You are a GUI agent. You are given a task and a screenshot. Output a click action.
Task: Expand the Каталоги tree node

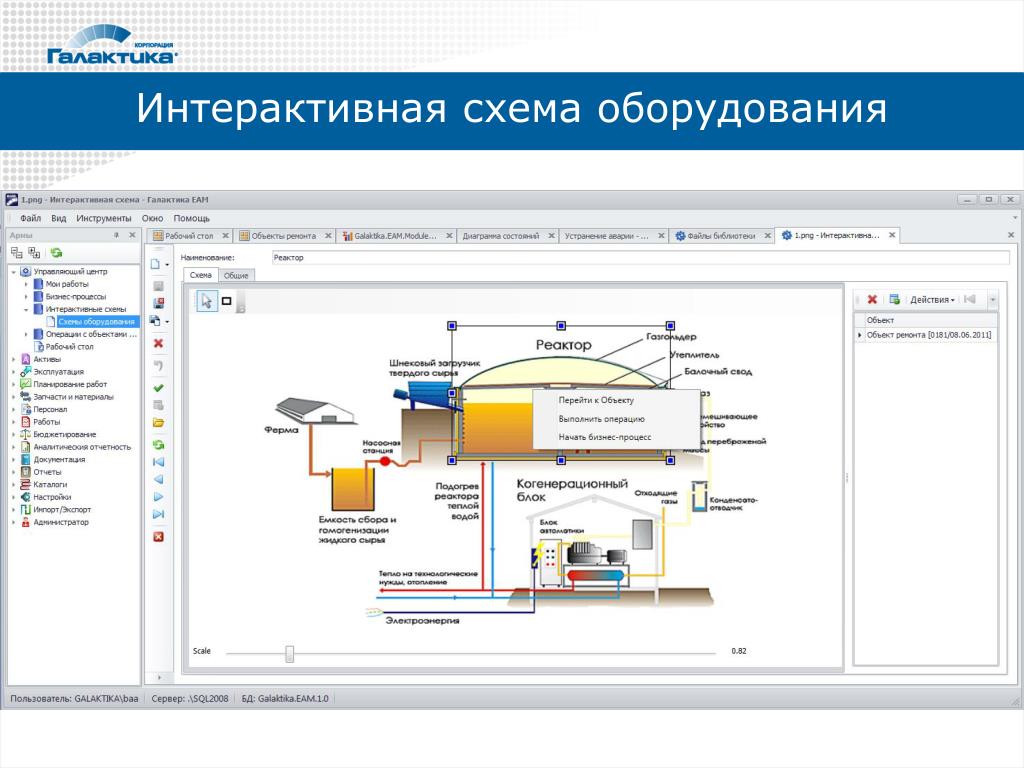click(x=14, y=485)
